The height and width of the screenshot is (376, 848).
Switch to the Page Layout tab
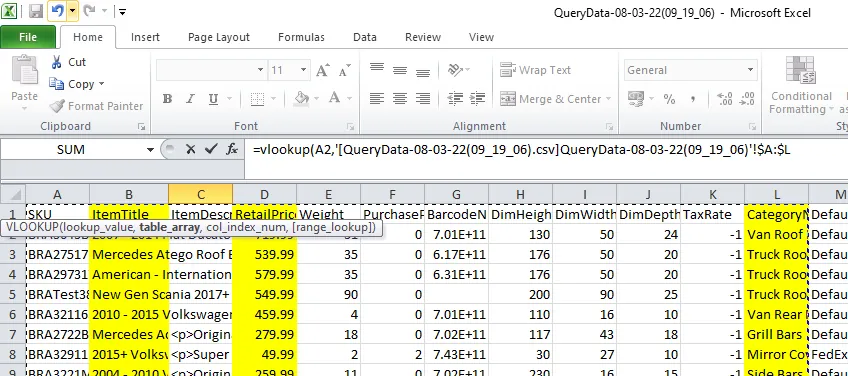tap(218, 37)
